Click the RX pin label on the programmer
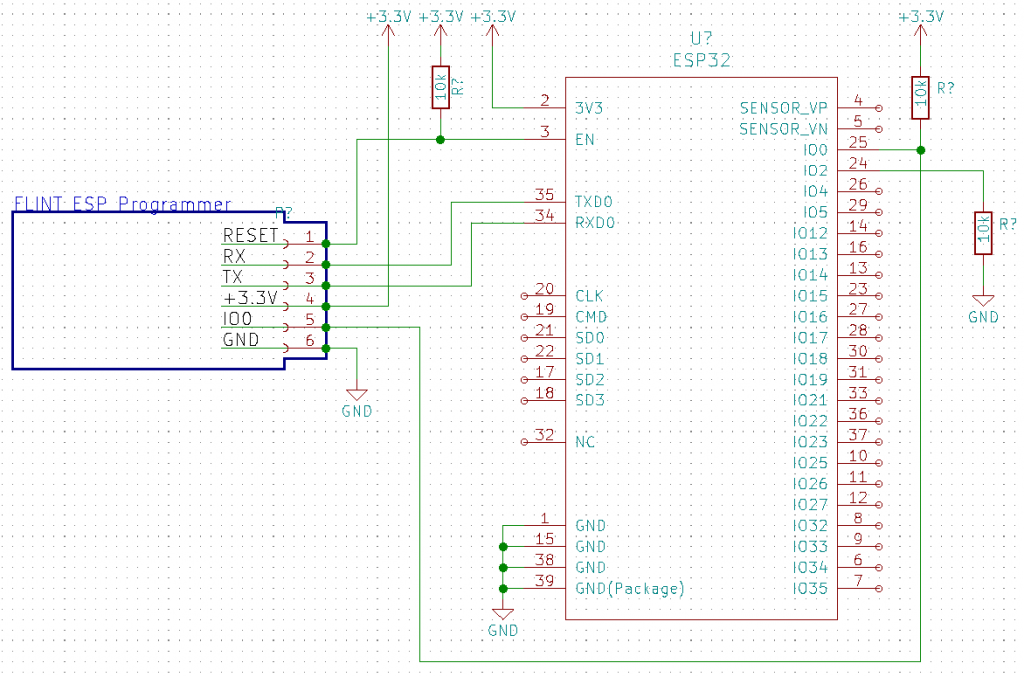Image resolution: width=1024 pixels, height=677 pixels. point(234,256)
